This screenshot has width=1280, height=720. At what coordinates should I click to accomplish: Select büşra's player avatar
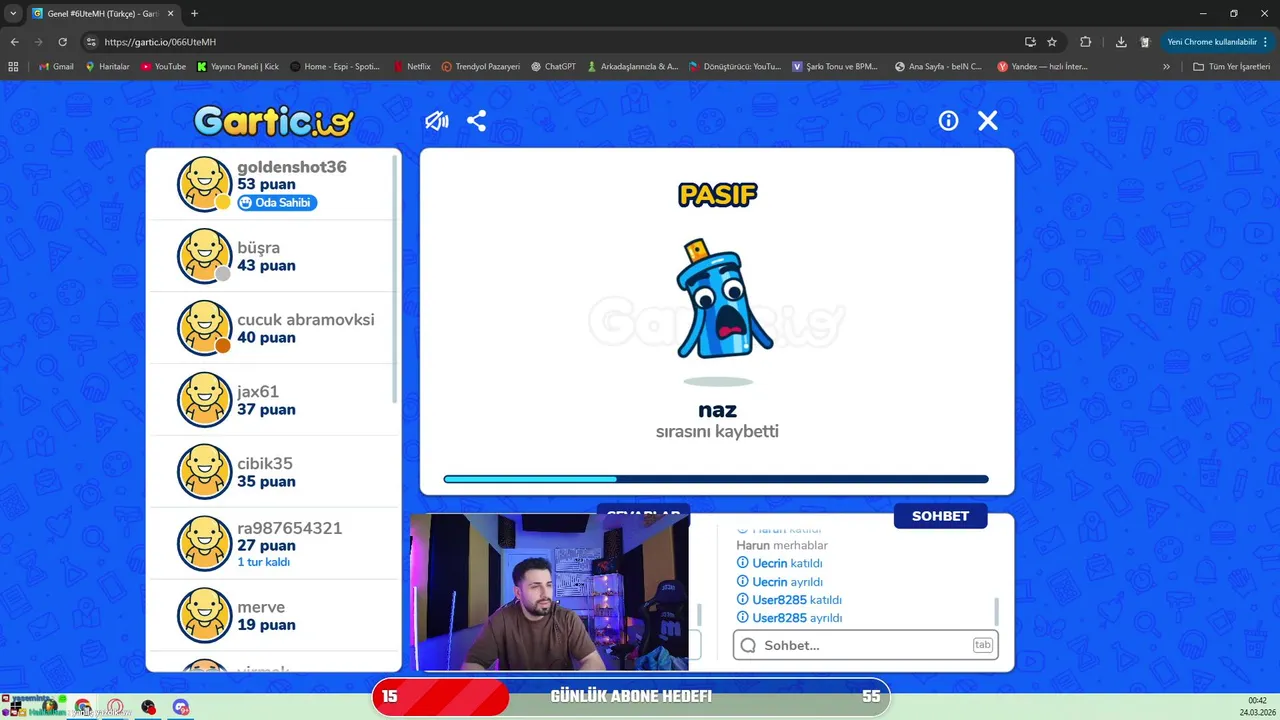tap(204, 256)
